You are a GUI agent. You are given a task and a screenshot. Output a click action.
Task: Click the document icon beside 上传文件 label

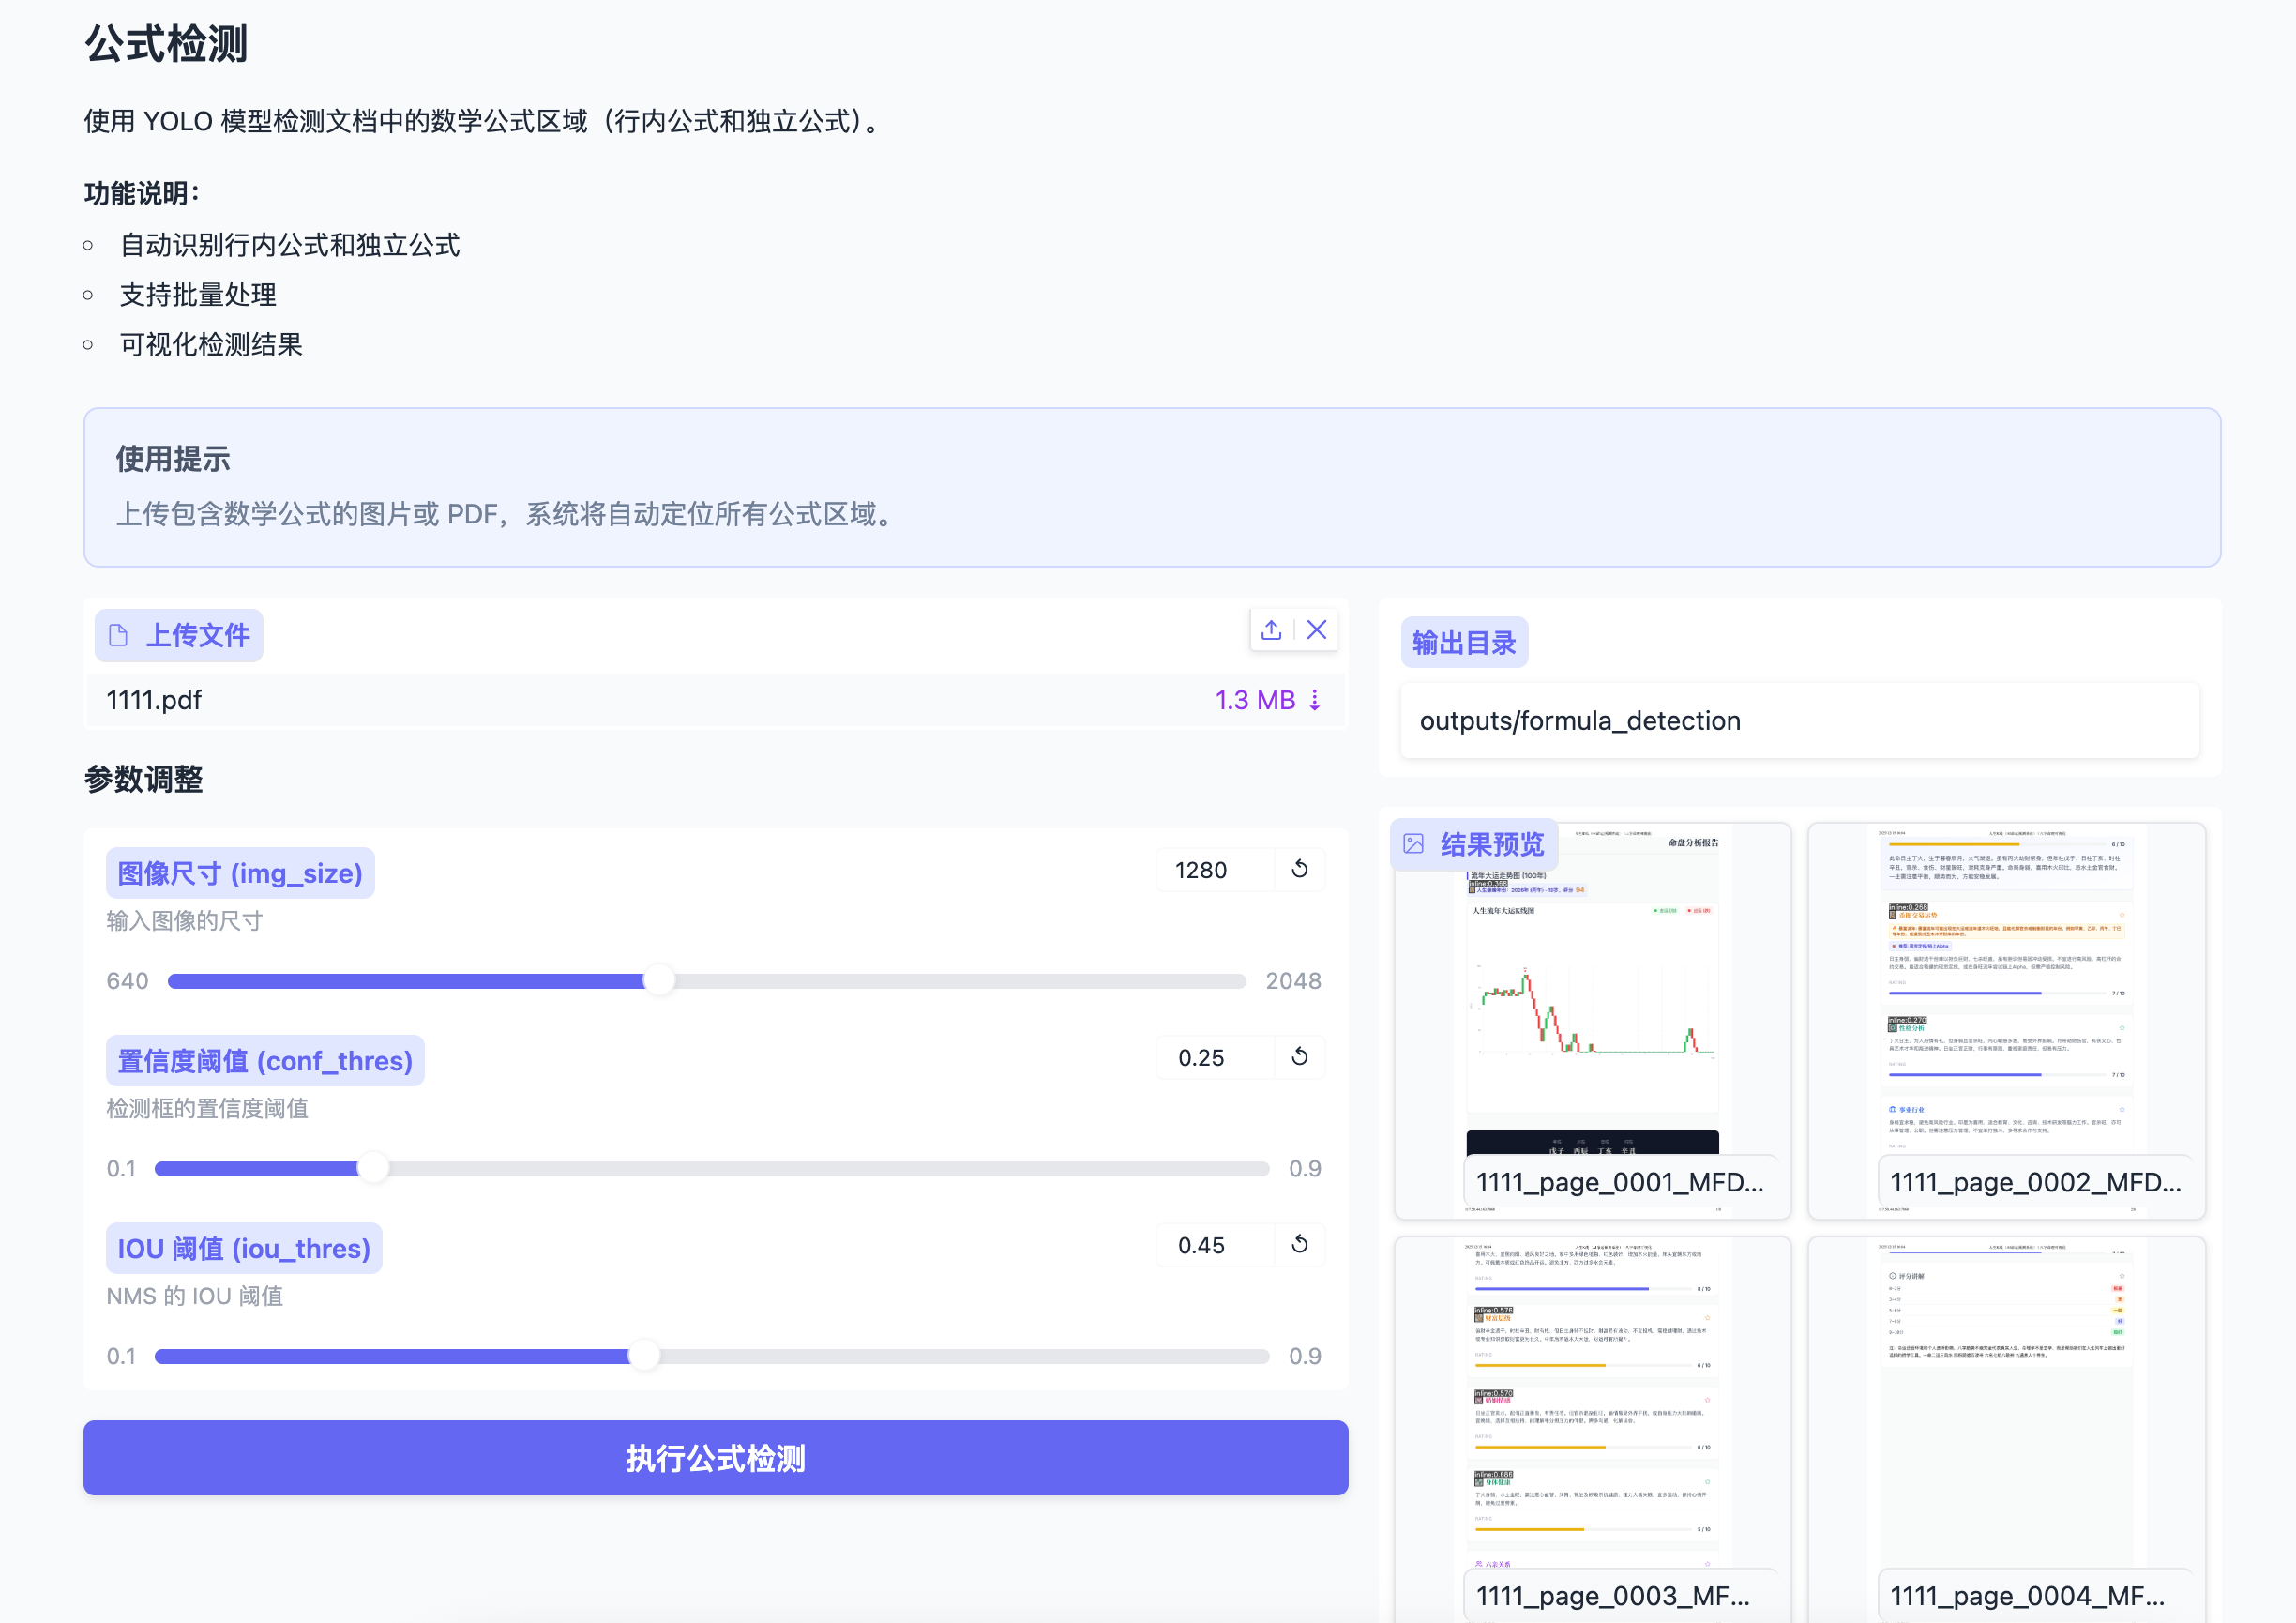click(x=119, y=635)
